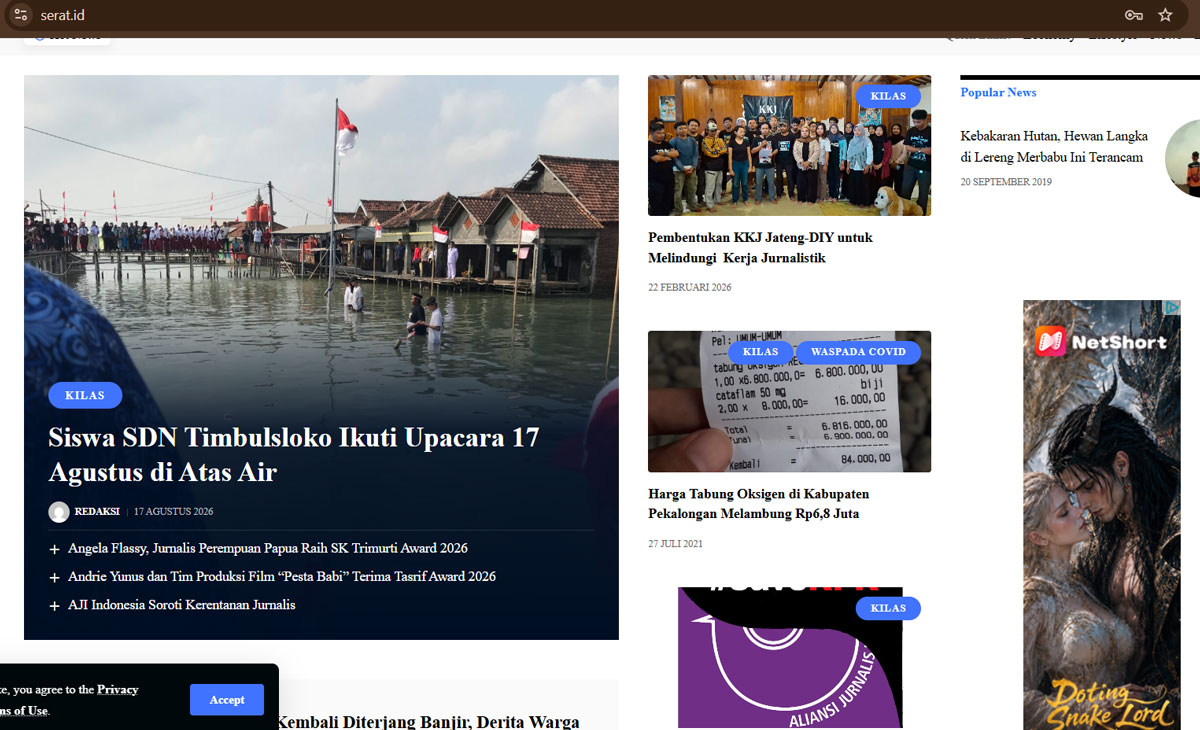Click the 22 FEBRUARI 2026 date

(690, 288)
